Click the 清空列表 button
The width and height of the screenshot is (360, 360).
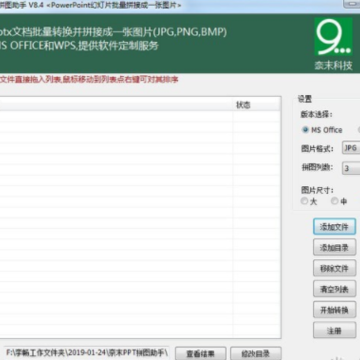click(334, 289)
